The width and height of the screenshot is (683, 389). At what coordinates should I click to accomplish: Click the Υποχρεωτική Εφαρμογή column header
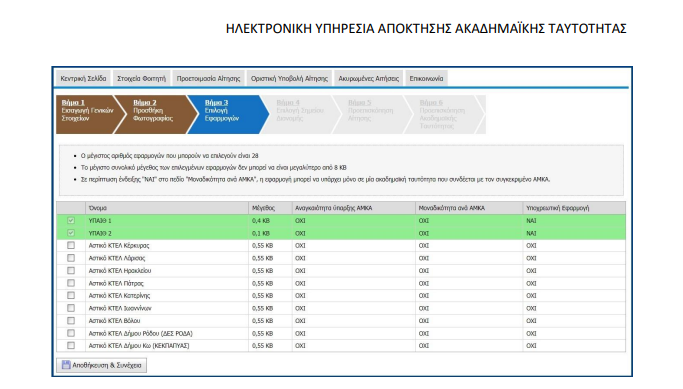pos(575,208)
